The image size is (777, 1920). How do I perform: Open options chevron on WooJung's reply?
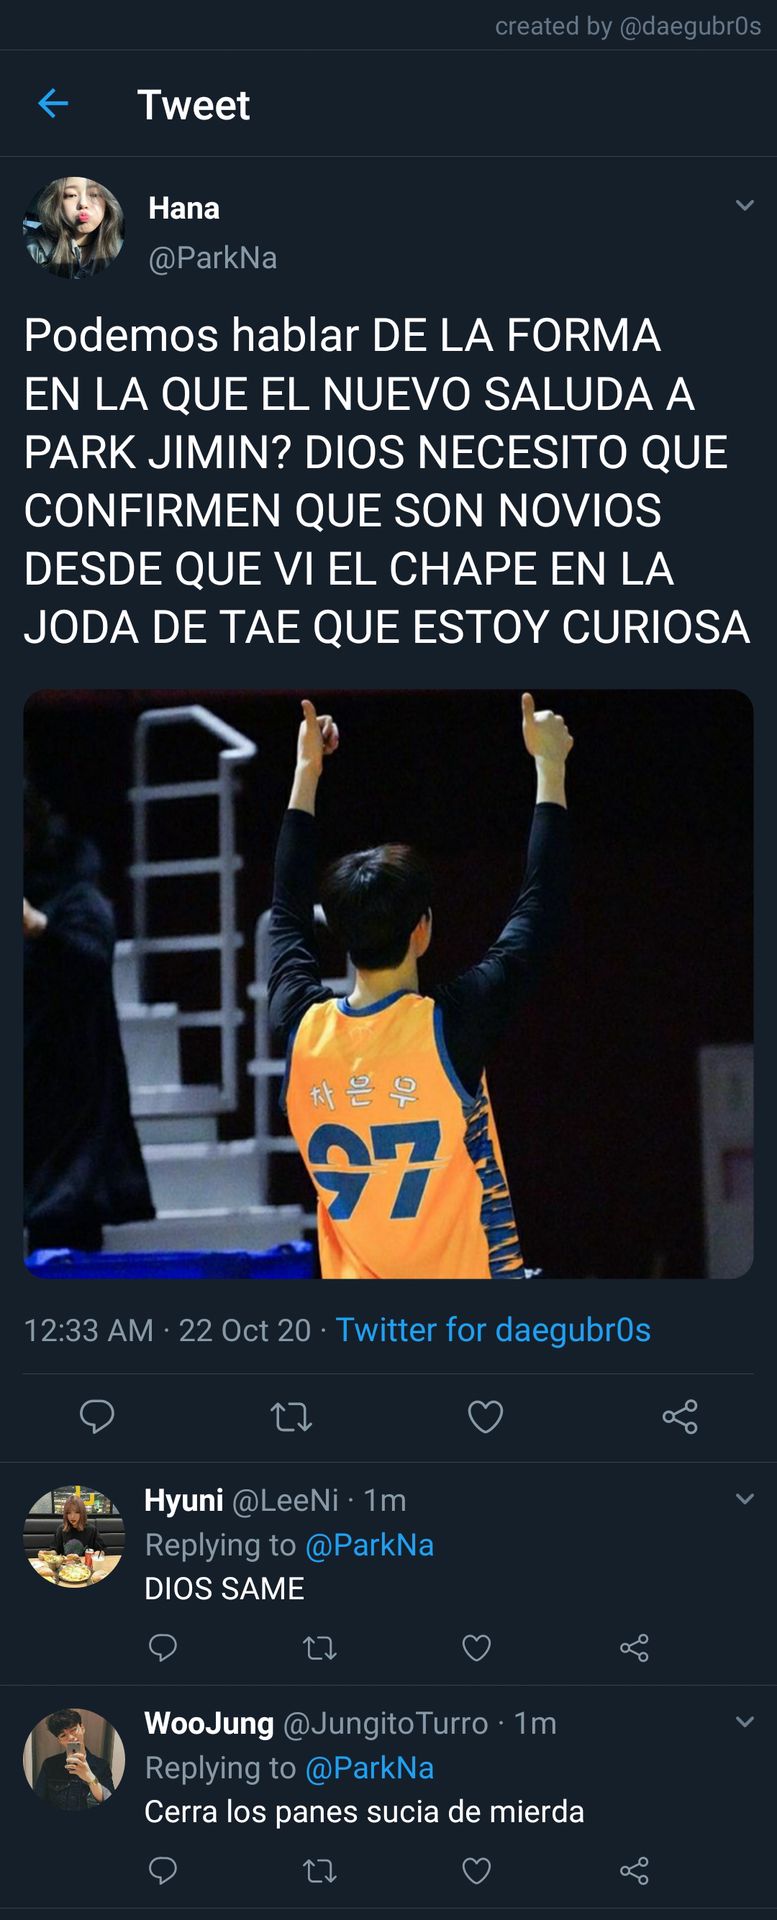[744, 1721]
